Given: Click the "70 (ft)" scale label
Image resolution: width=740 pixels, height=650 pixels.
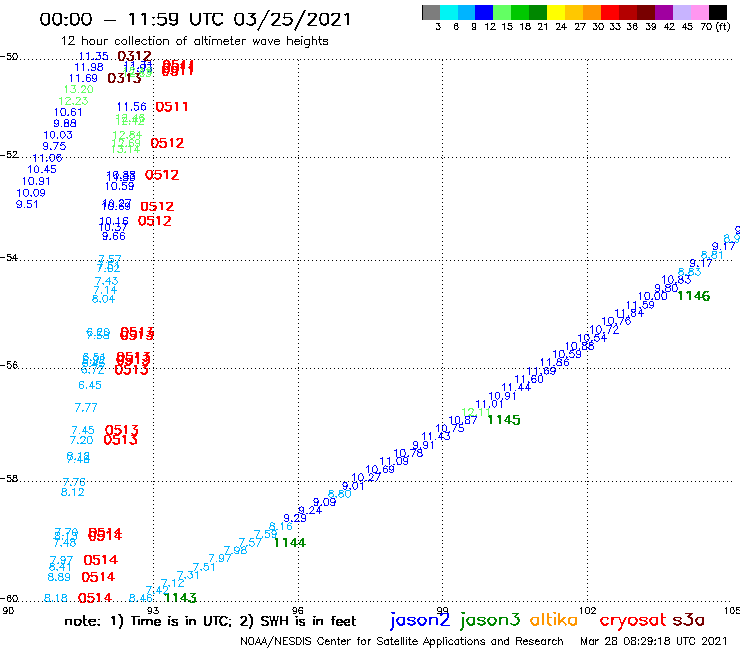Looking at the screenshot, I should tap(715, 27).
